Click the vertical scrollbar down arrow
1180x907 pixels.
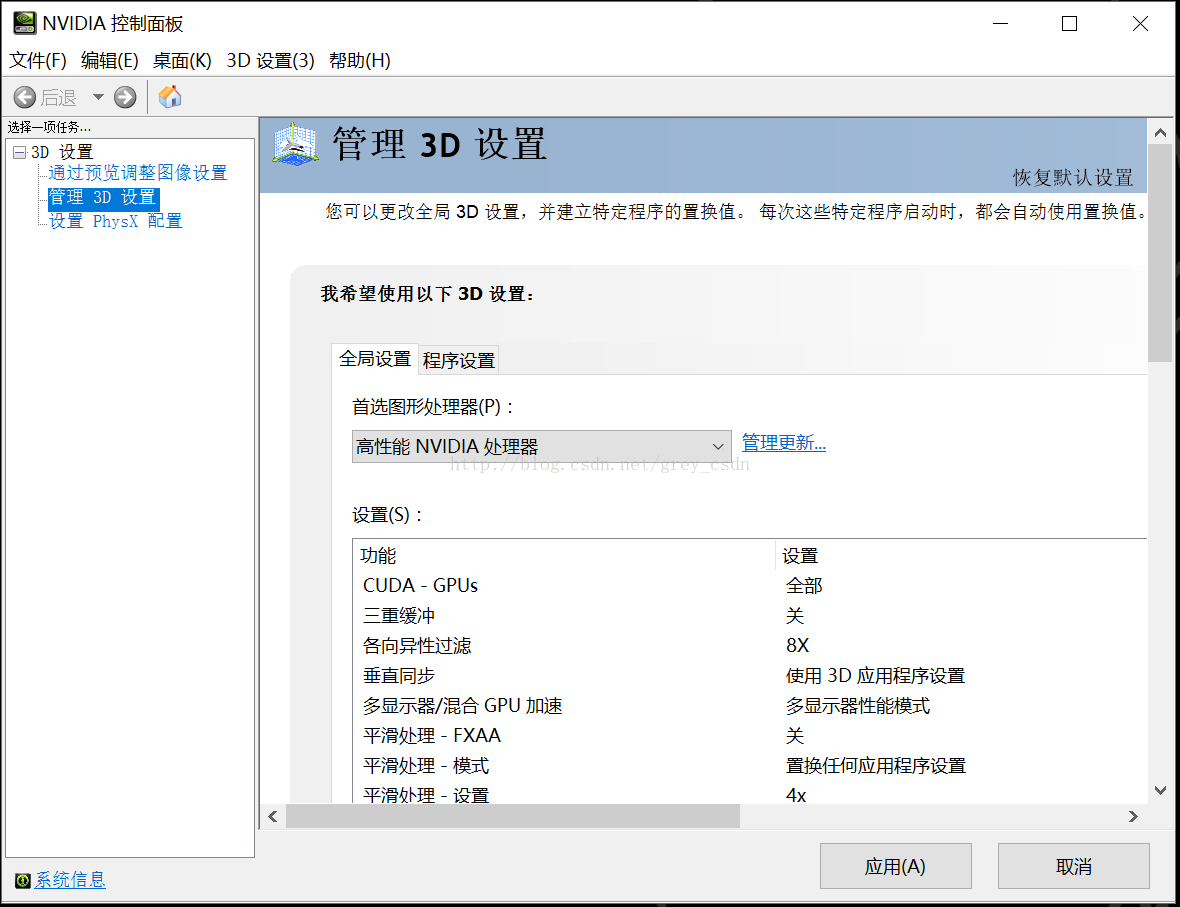tap(1160, 790)
